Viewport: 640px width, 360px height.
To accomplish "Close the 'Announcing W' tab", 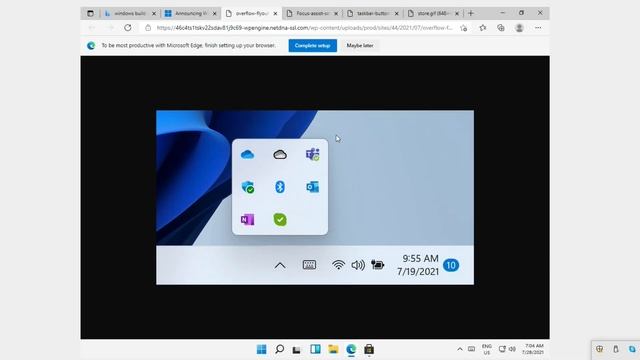I will 215,13.
